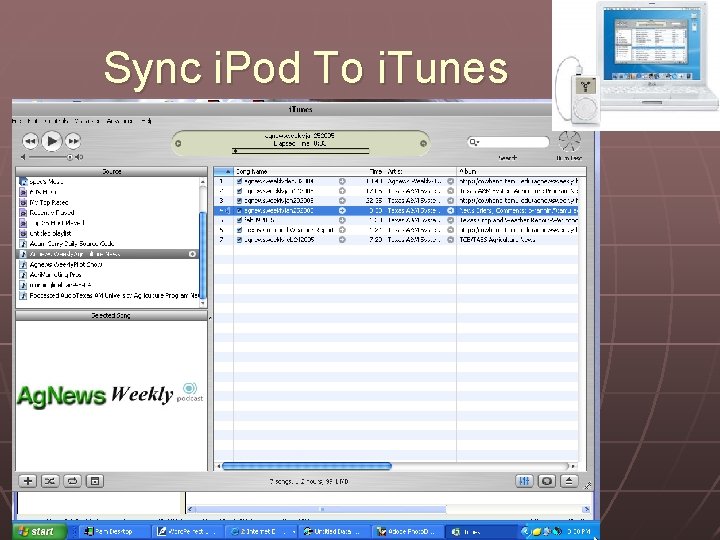
Task: Click the Time column header
Action: coord(376,171)
